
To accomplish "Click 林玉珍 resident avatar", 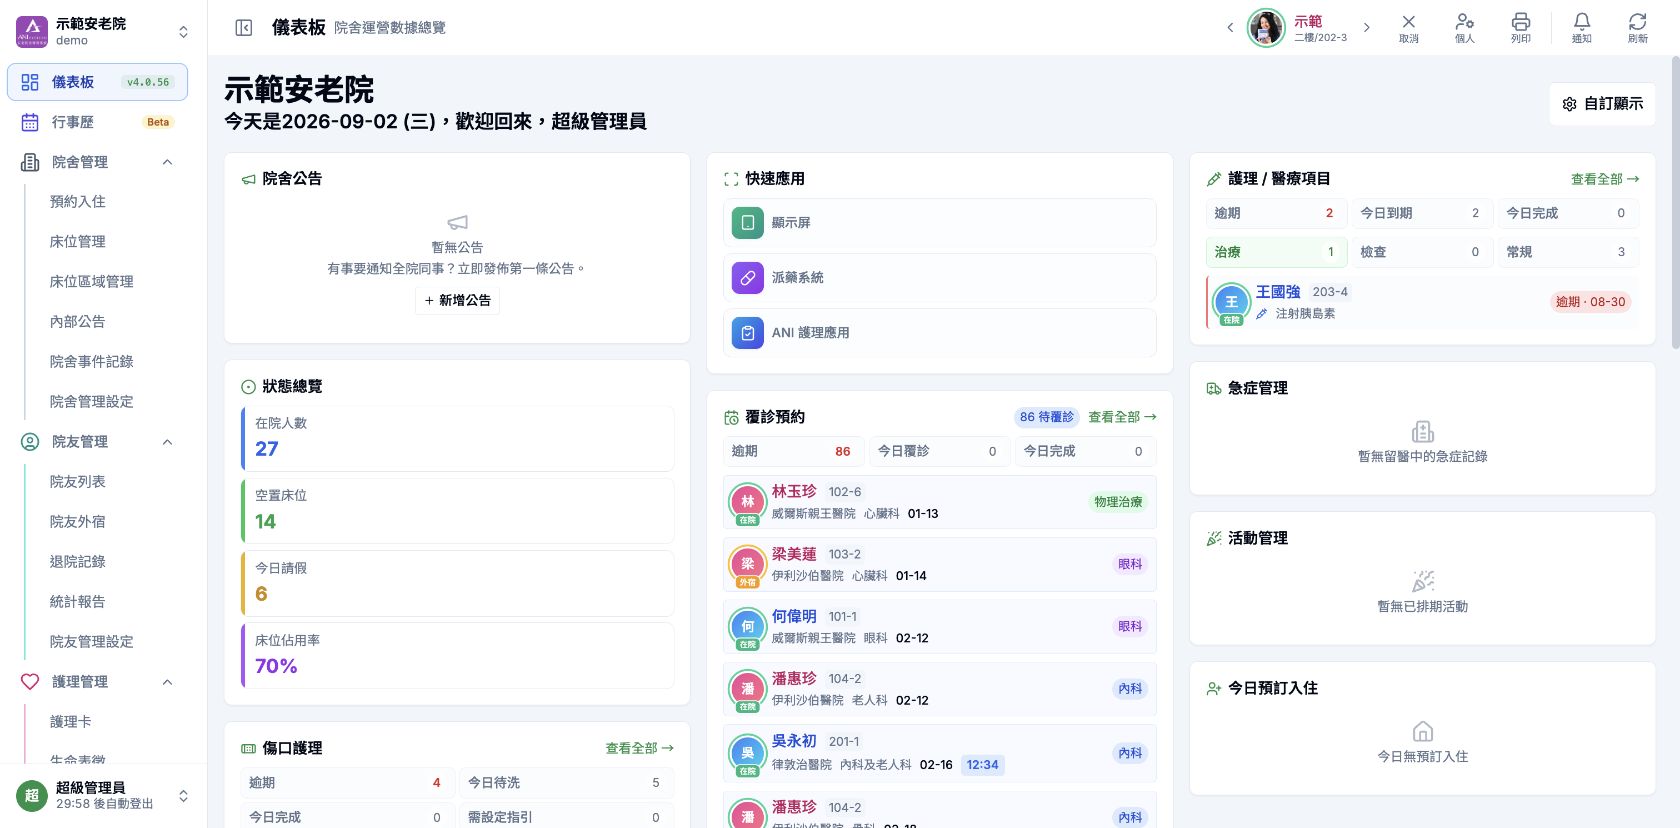I will click(x=747, y=502).
